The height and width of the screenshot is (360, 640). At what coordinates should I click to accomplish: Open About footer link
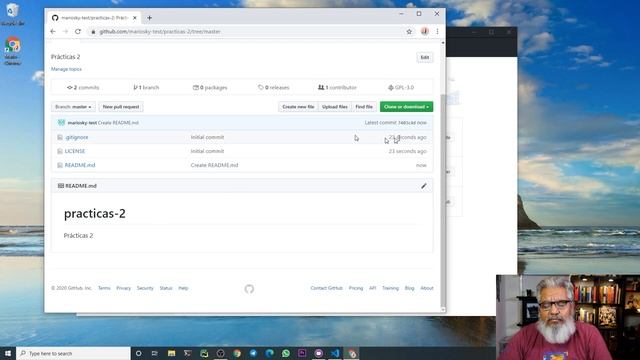click(427, 288)
